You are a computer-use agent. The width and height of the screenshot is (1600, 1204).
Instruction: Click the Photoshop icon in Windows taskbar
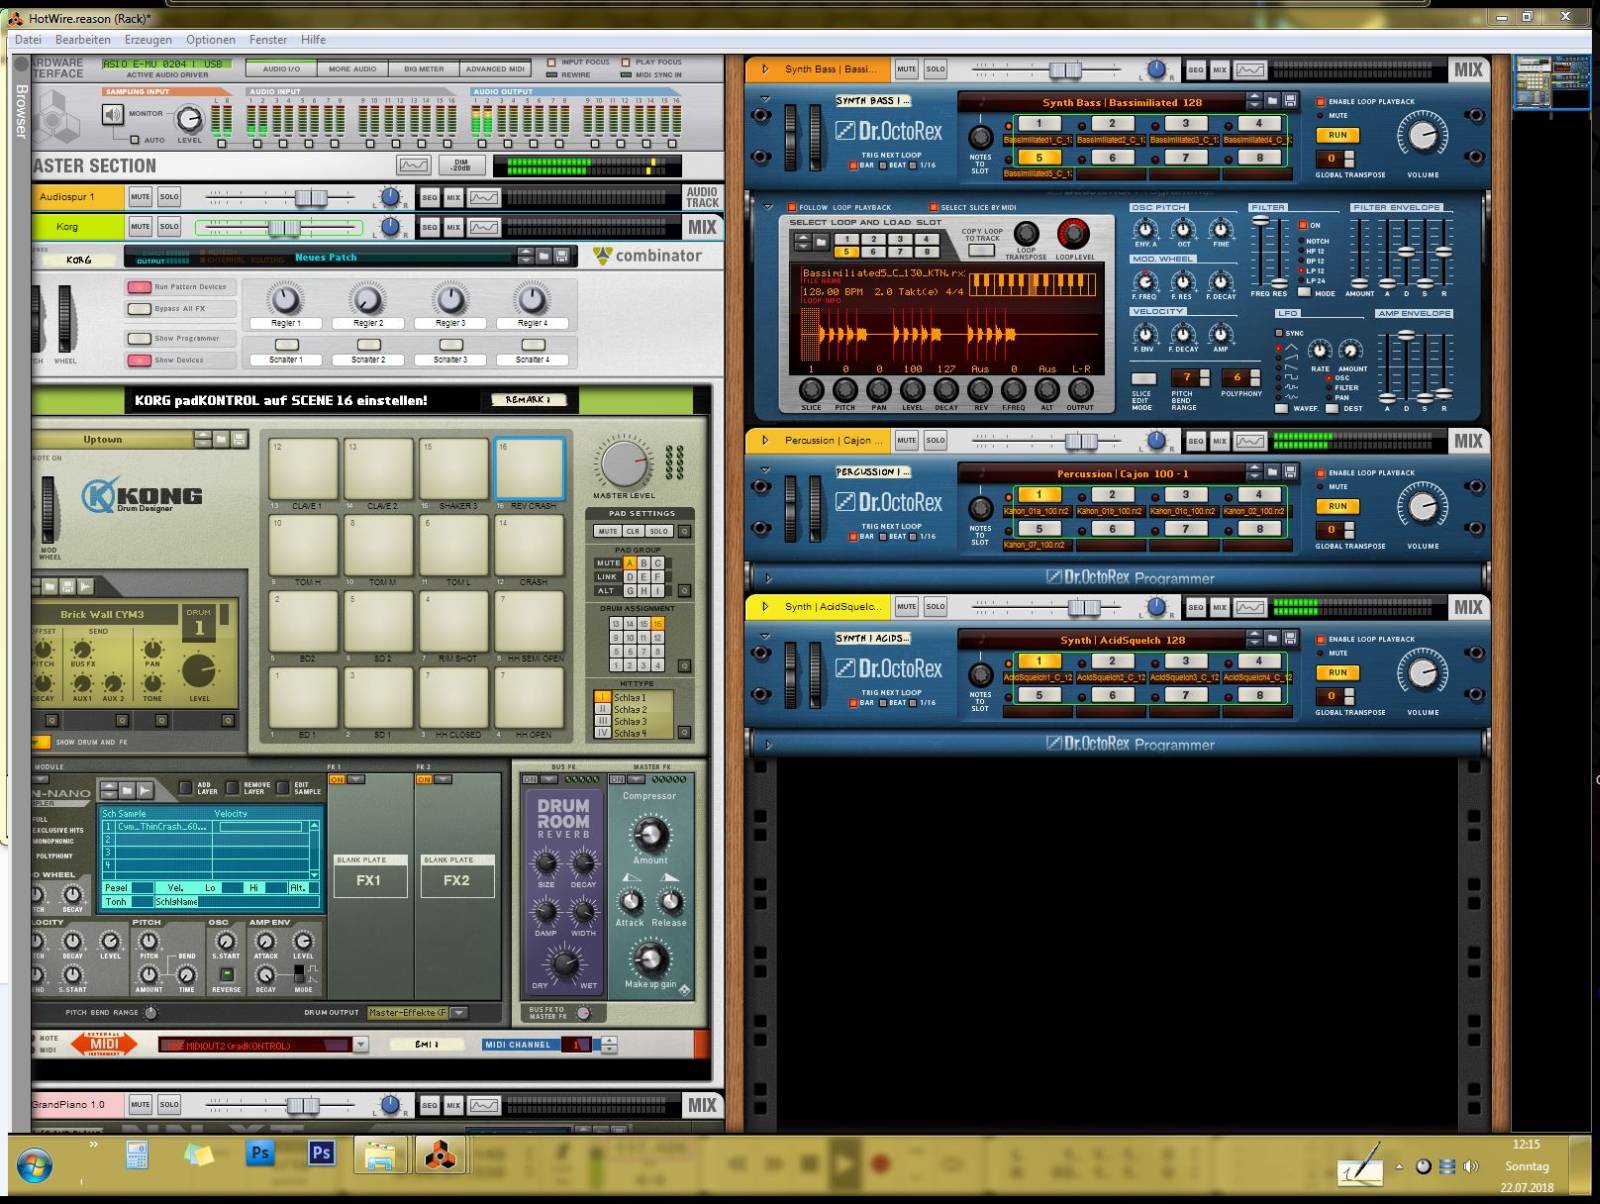tap(260, 1153)
